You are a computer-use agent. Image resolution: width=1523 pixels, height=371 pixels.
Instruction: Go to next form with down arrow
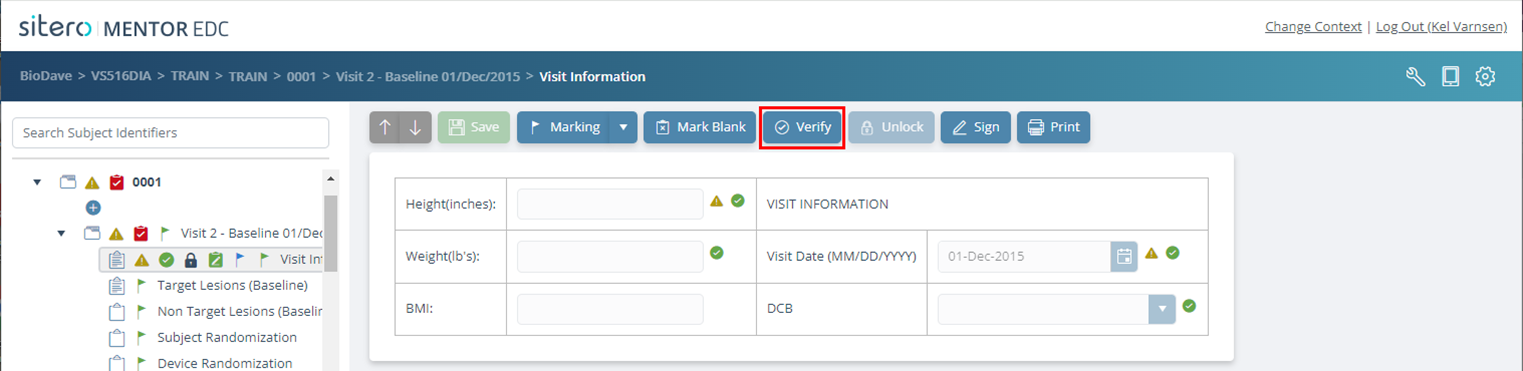pos(416,127)
